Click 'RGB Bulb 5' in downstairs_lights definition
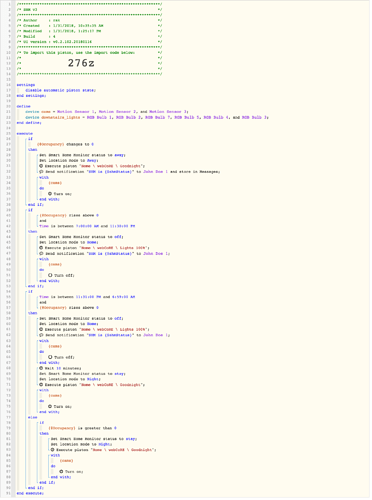 187,118
